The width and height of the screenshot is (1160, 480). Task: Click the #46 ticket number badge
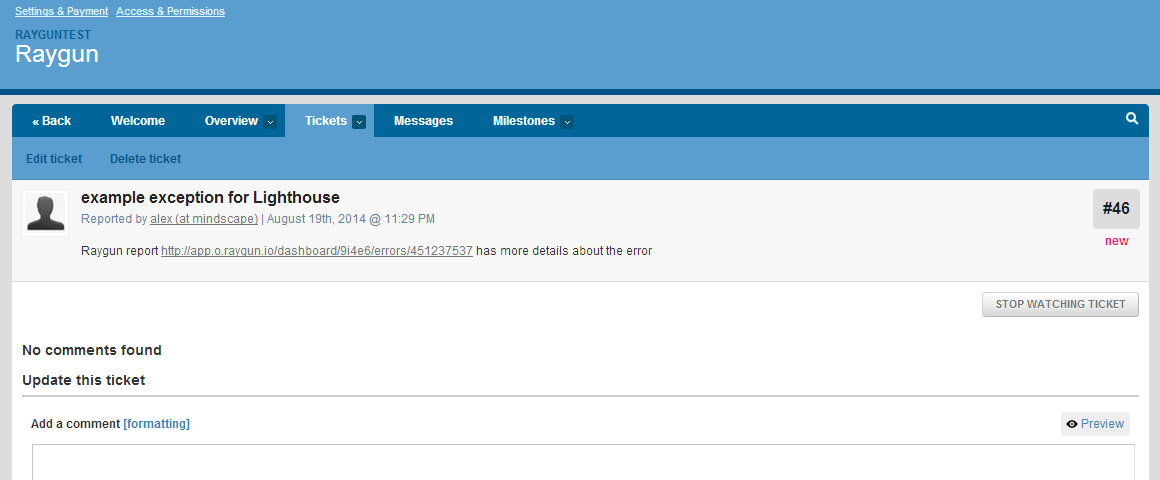1116,209
